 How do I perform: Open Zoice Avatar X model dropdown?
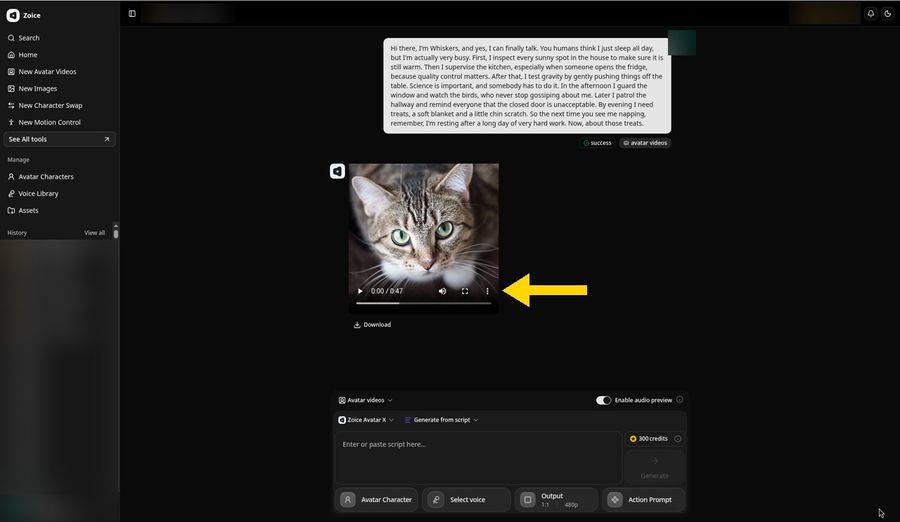(x=366, y=420)
